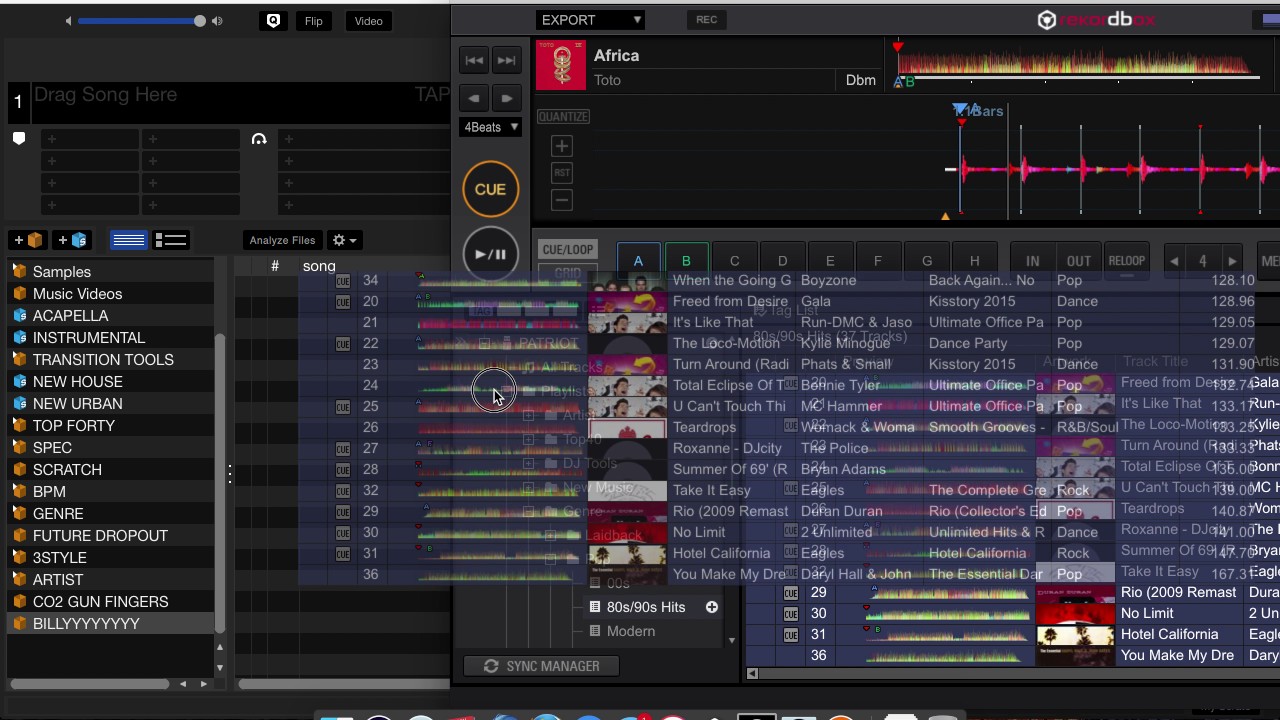
Task: Click the SCRATCH crate icon
Action: click(x=20, y=470)
